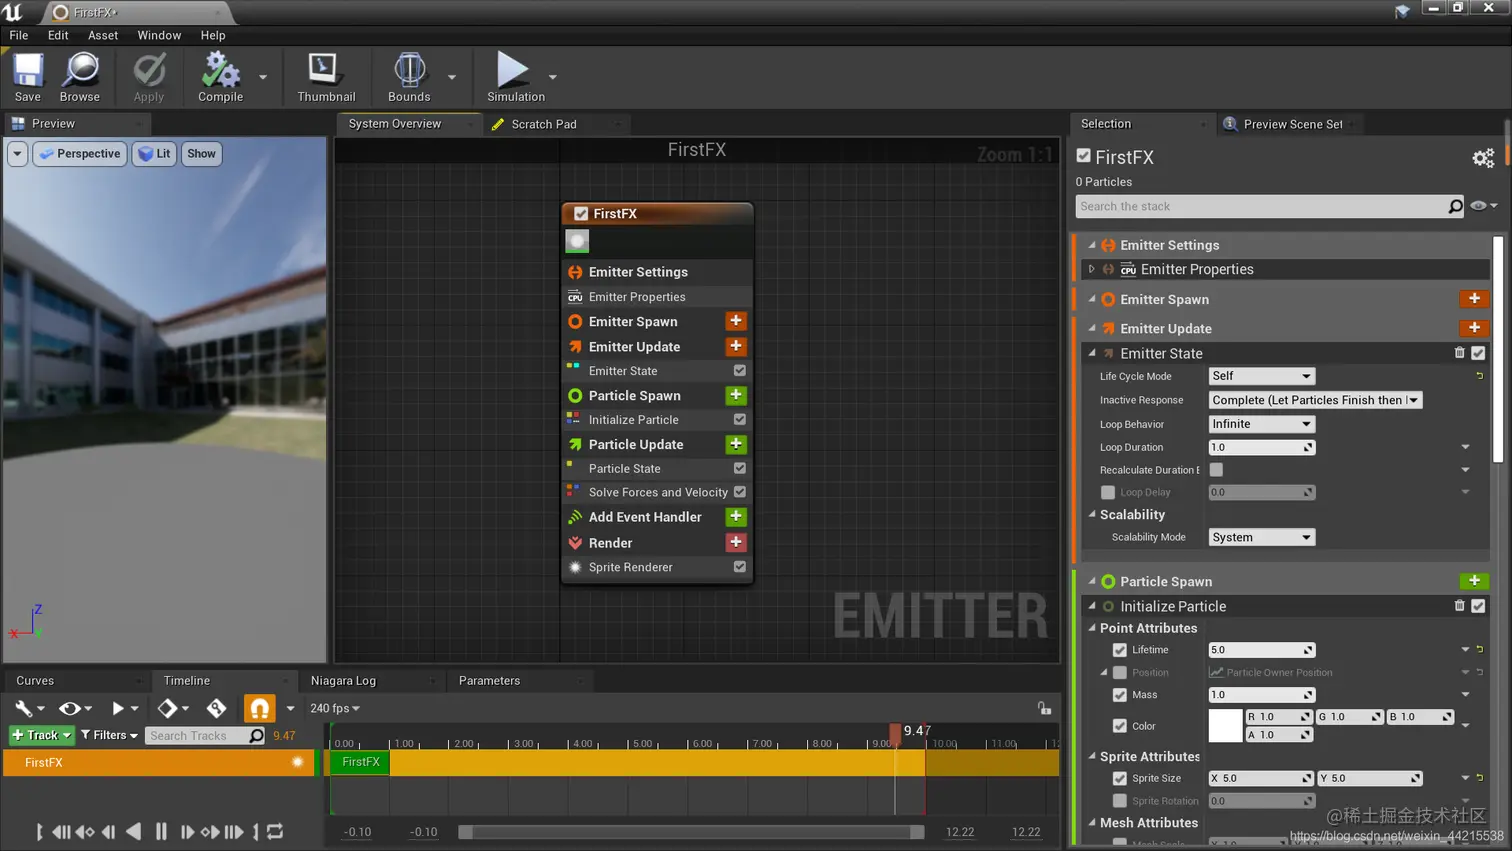Add a module to Particle Spawn in node

tap(736, 395)
